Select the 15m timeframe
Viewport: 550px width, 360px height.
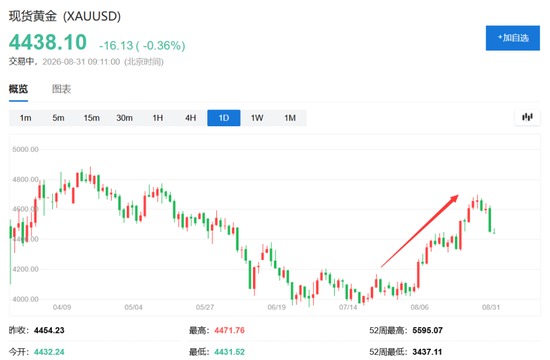coord(91,118)
